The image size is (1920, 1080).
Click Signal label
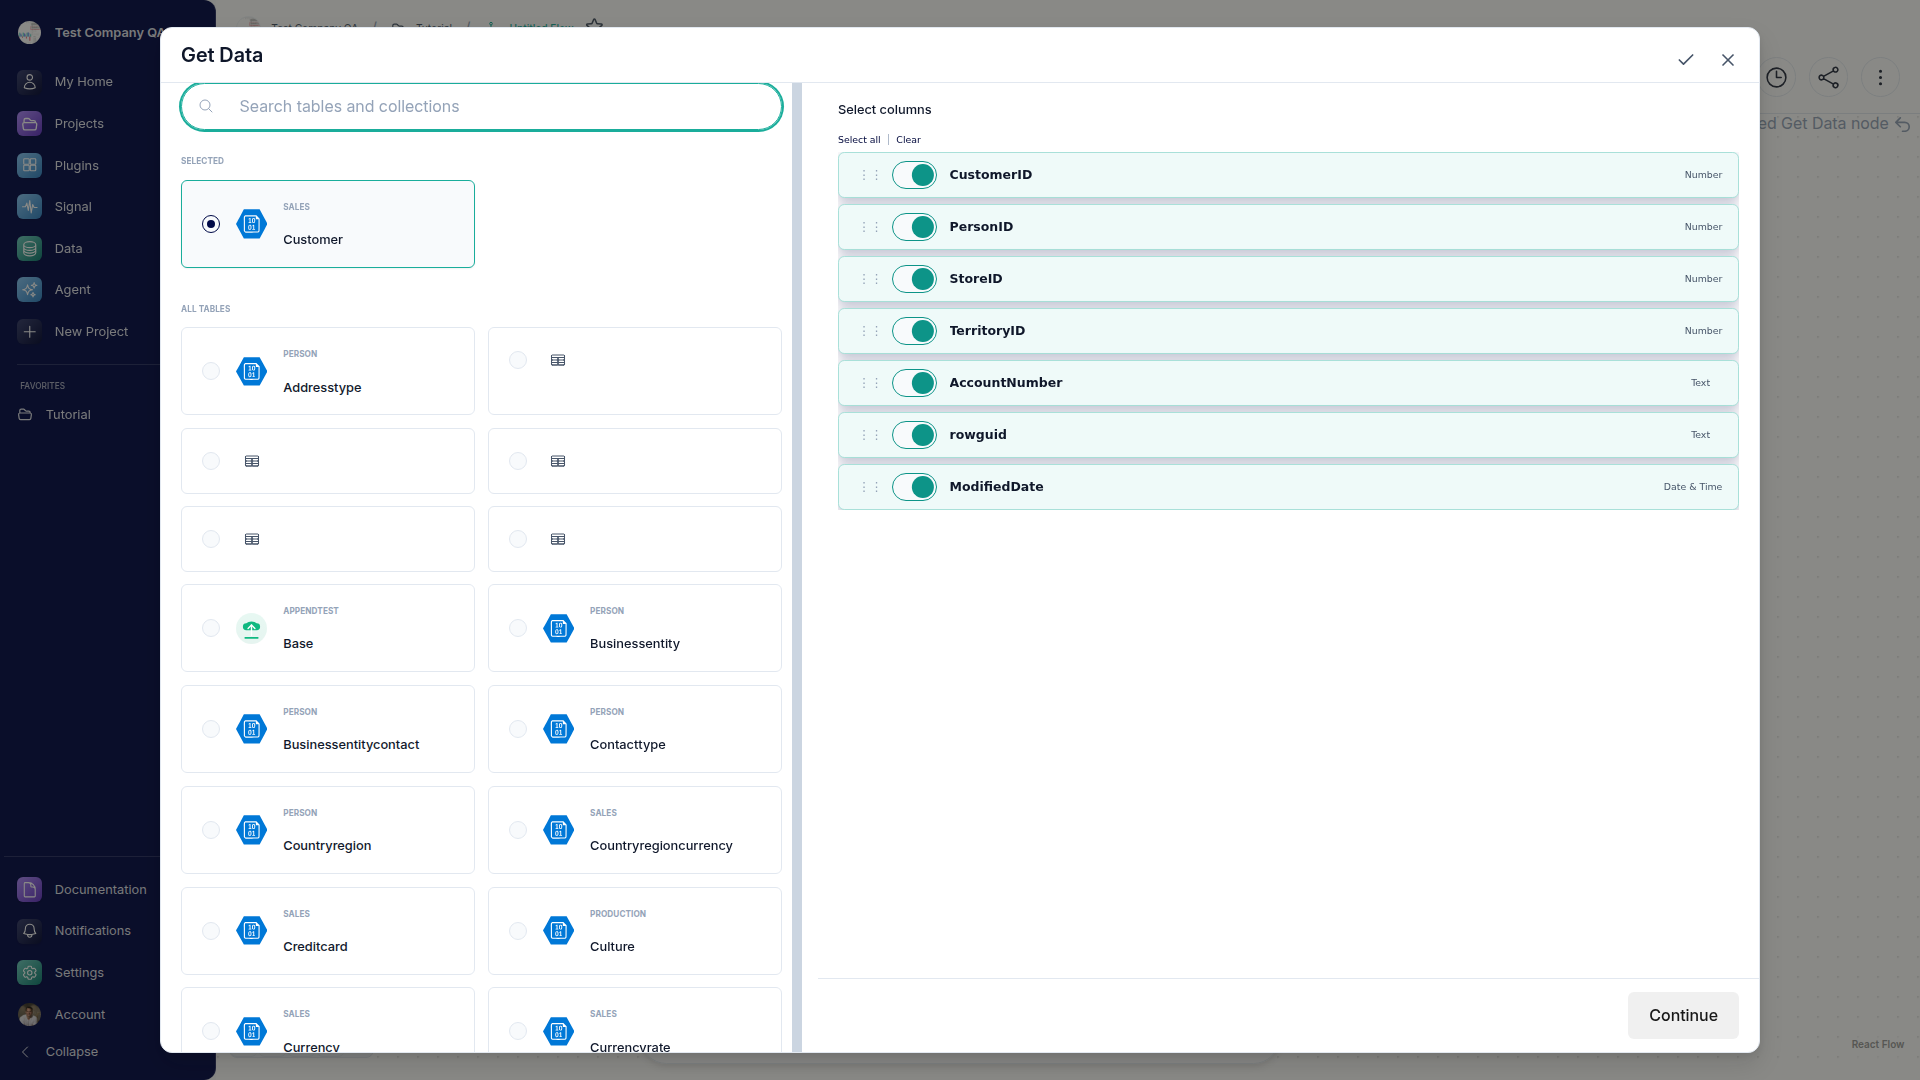73,207
